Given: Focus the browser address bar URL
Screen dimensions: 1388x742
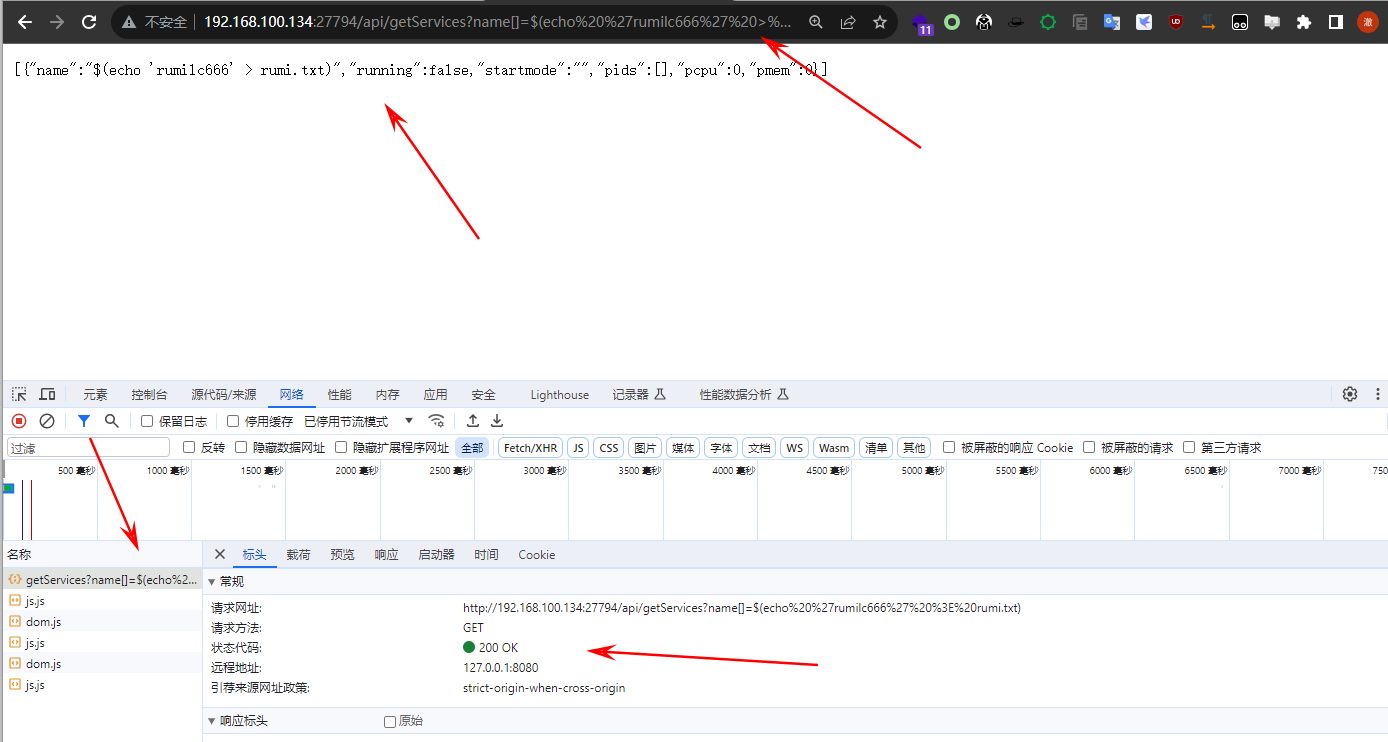Looking at the screenshot, I should pyautogui.click(x=498, y=21).
